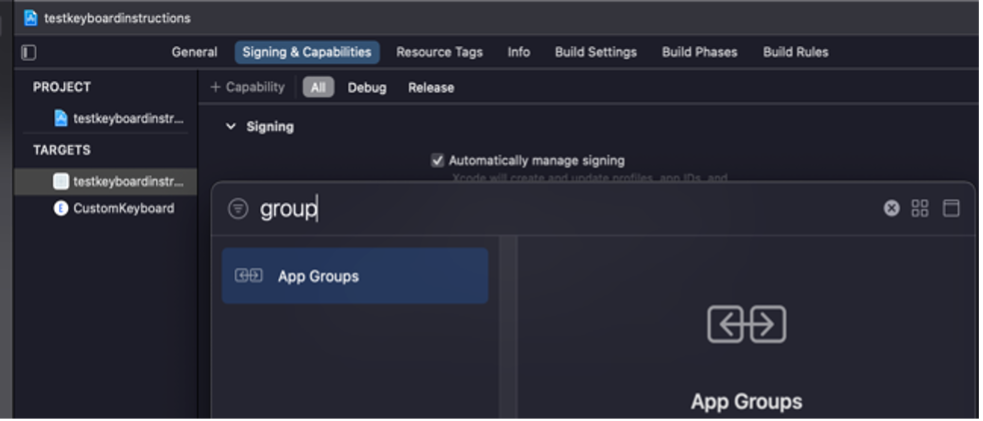
Task: Click the PROJECT section header
Action: click(x=62, y=87)
